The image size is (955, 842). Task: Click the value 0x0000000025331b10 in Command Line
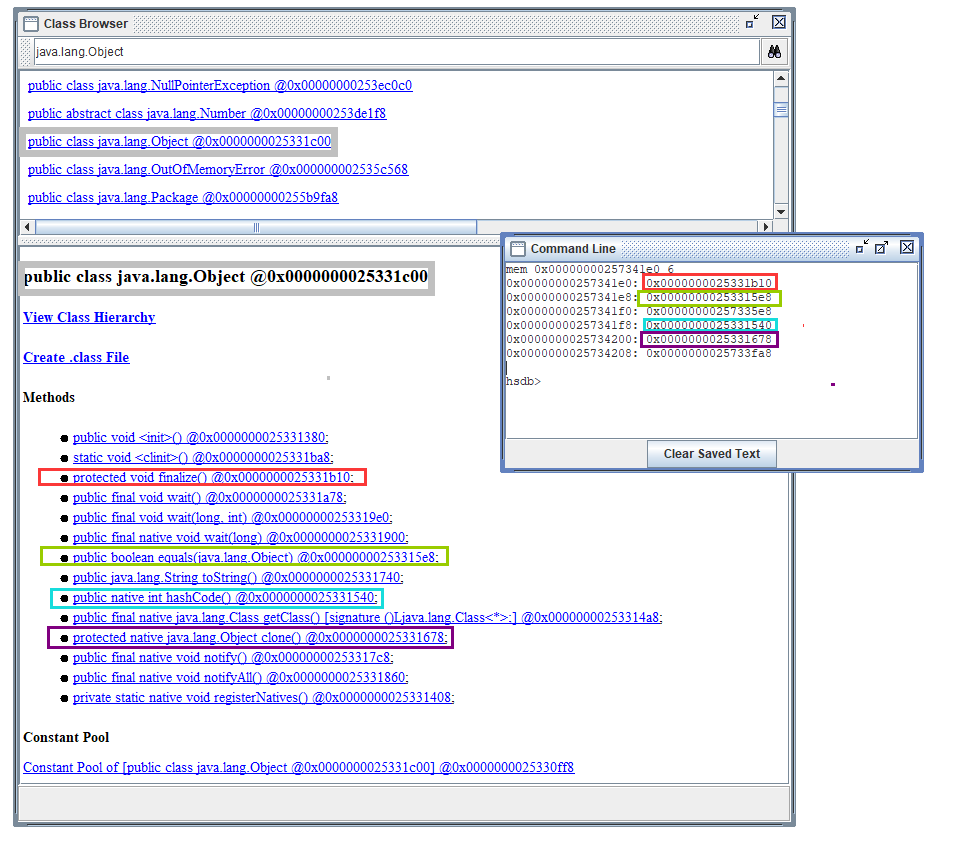pos(709,283)
